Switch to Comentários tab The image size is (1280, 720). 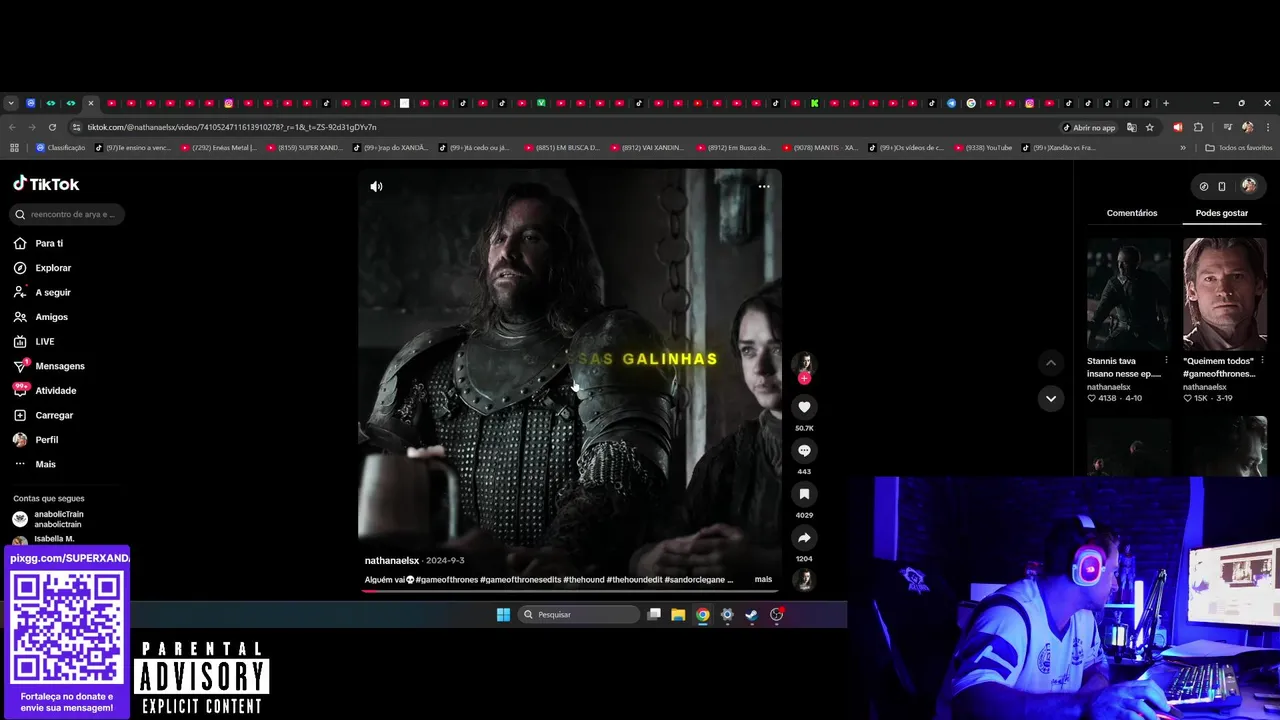1132,213
